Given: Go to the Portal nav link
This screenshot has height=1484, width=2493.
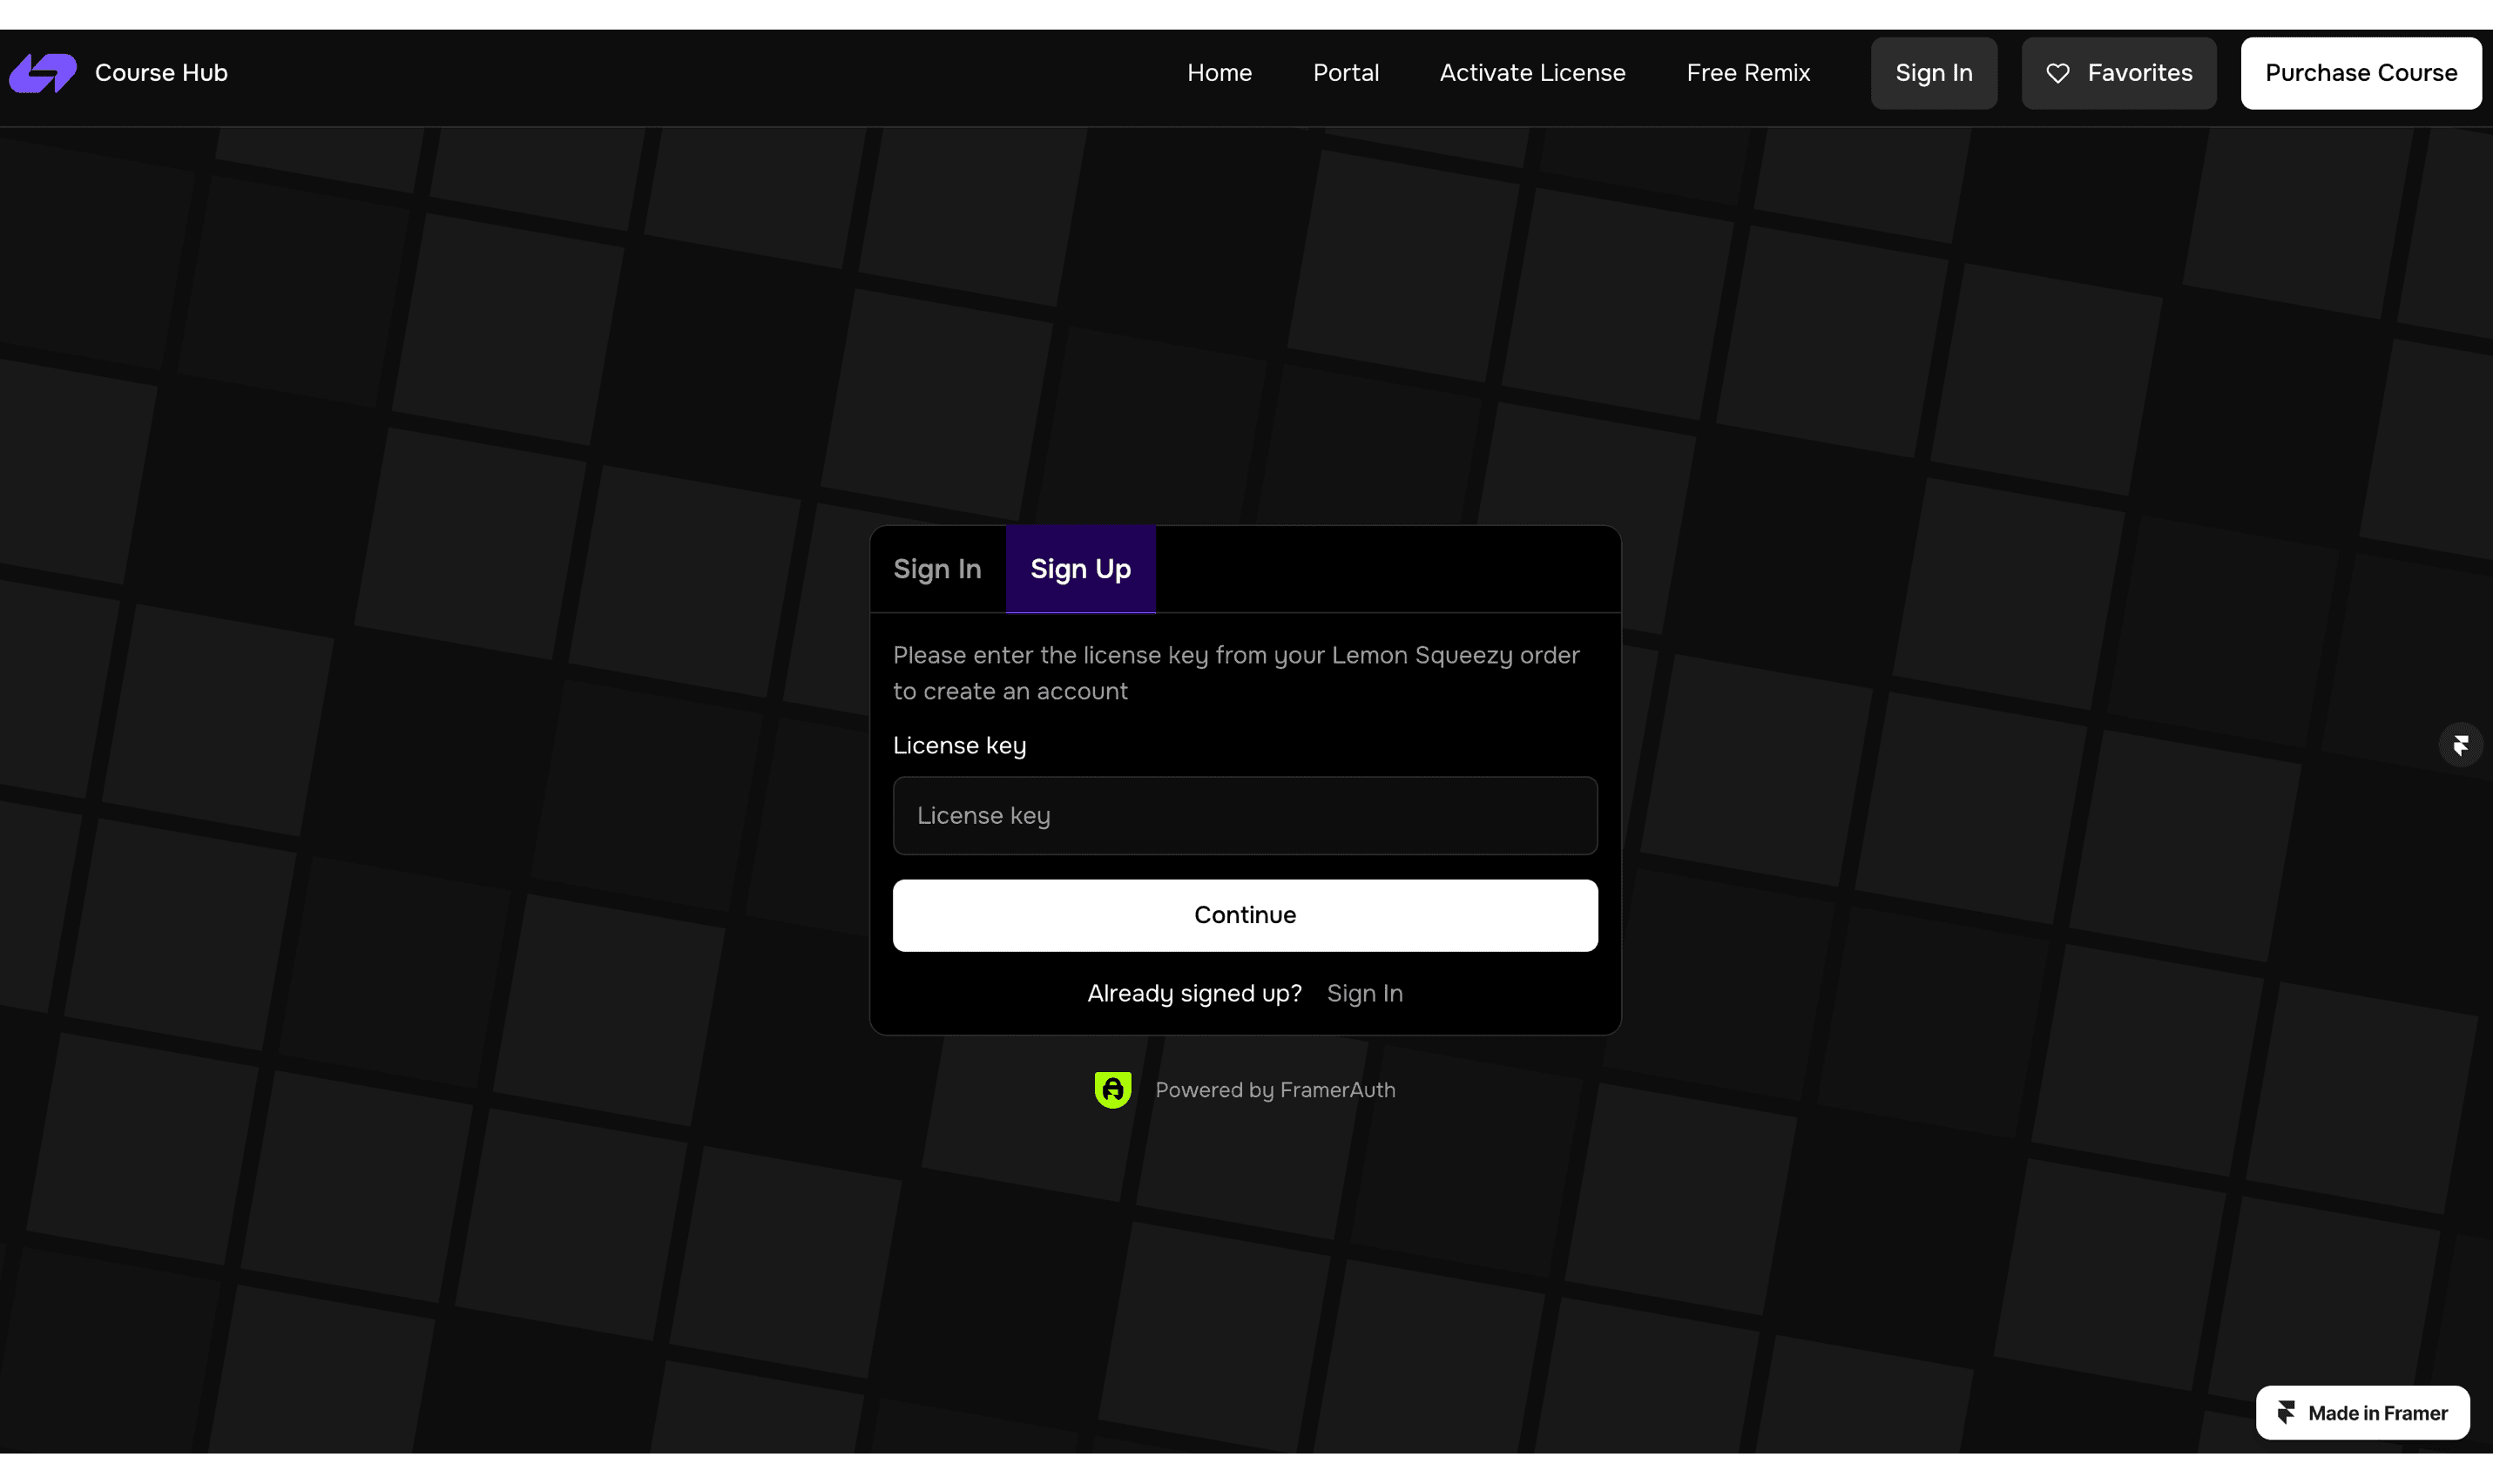Looking at the screenshot, I should (1345, 73).
